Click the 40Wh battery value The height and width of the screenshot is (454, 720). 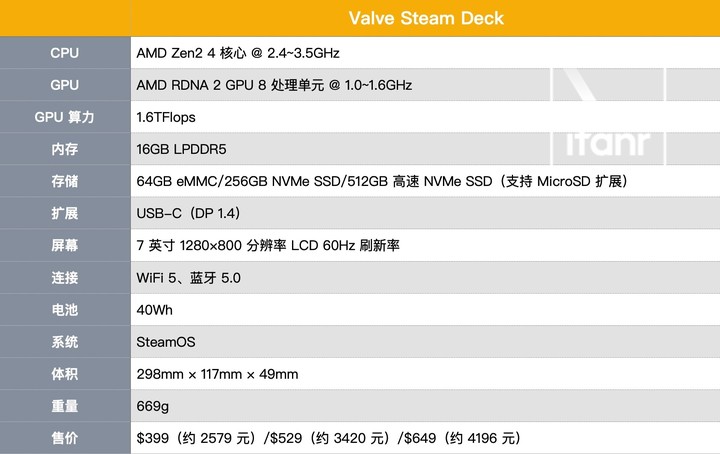[154, 309]
